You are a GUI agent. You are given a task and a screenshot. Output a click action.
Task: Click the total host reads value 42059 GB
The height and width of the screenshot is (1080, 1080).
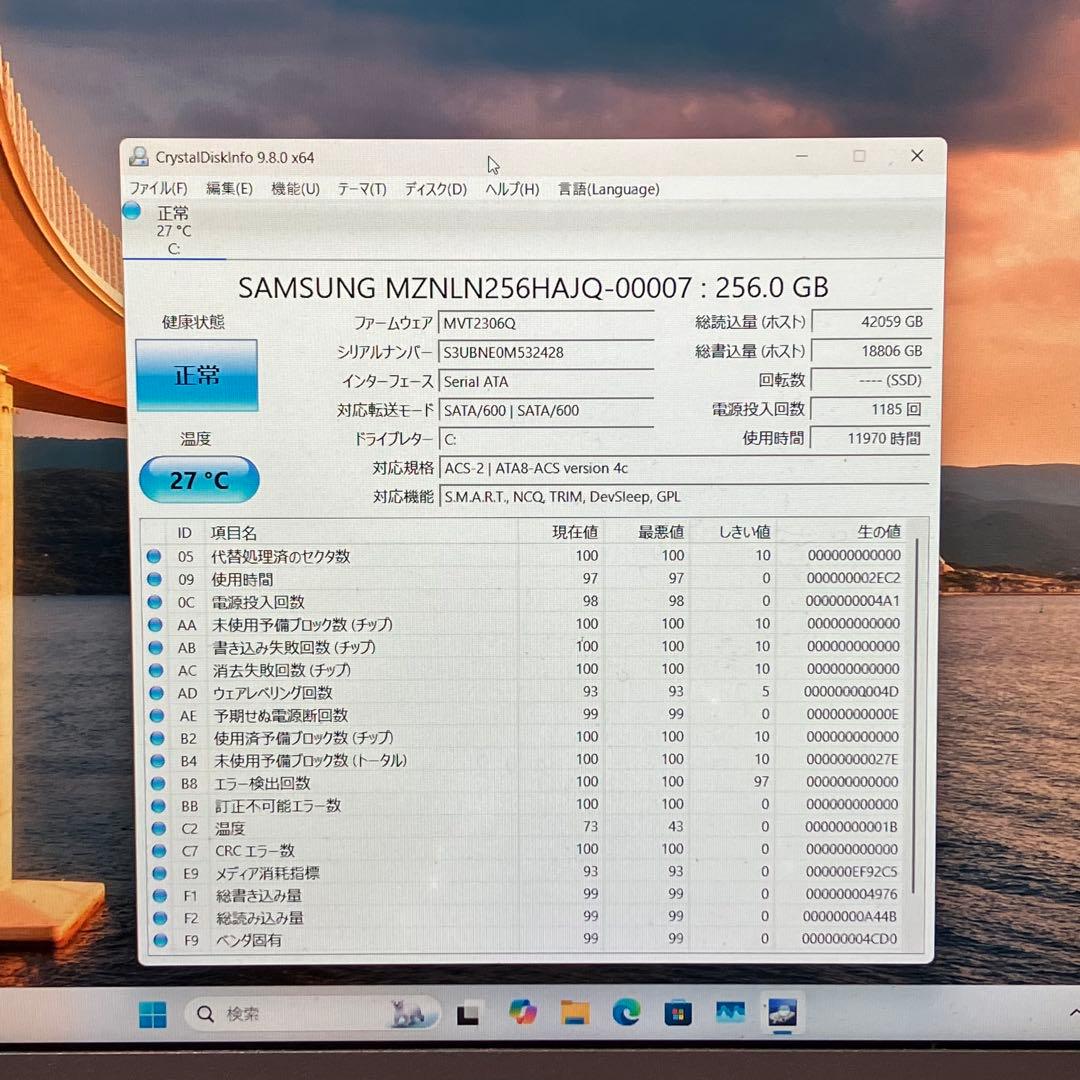coord(871,322)
